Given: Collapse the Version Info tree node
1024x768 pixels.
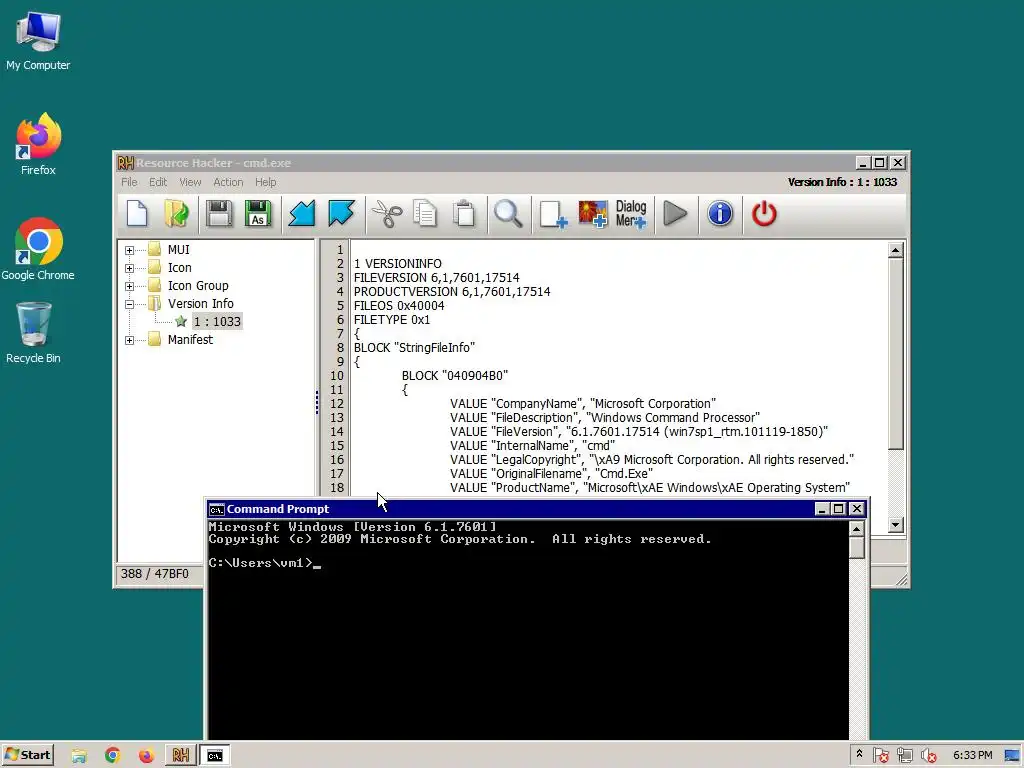Looking at the screenshot, I should [129, 304].
